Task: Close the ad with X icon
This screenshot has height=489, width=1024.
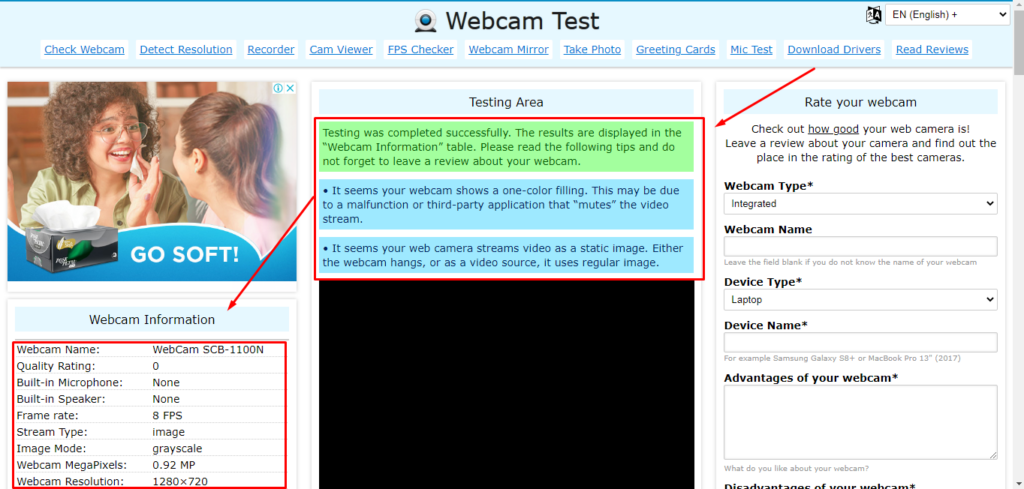Action: click(291, 88)
